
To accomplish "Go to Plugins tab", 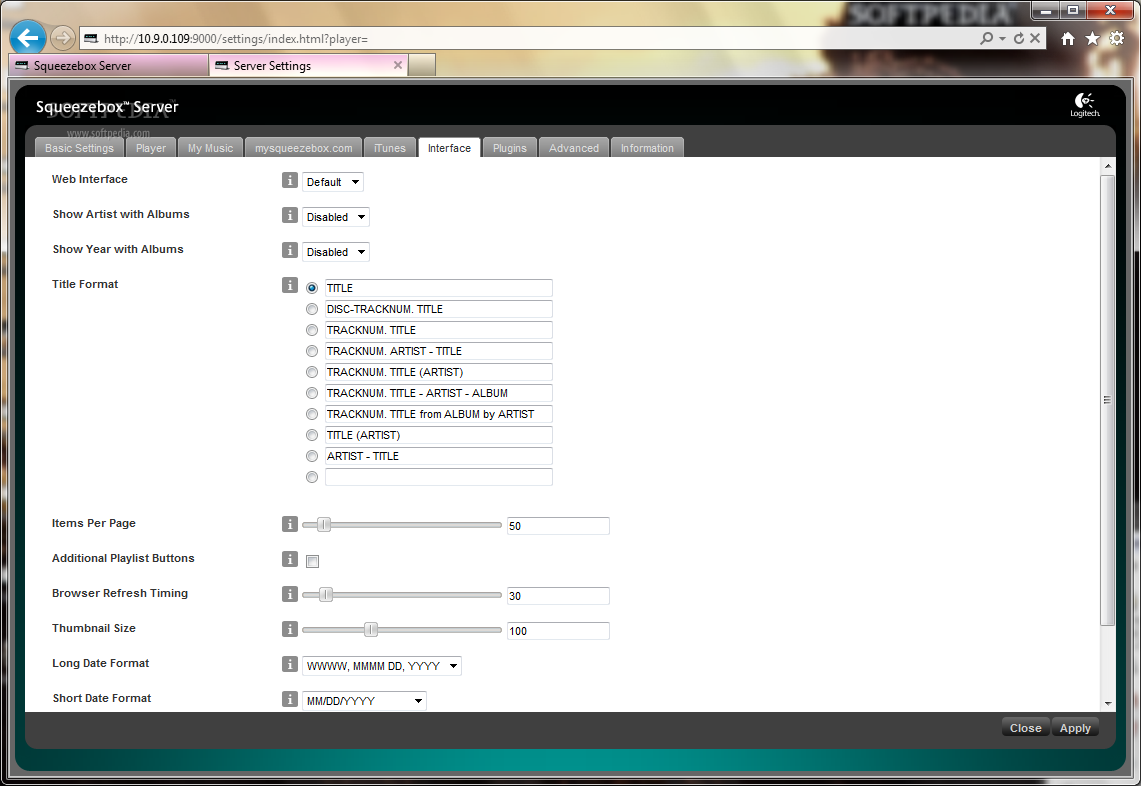I will pyautogui.click(x=509, y=148).
